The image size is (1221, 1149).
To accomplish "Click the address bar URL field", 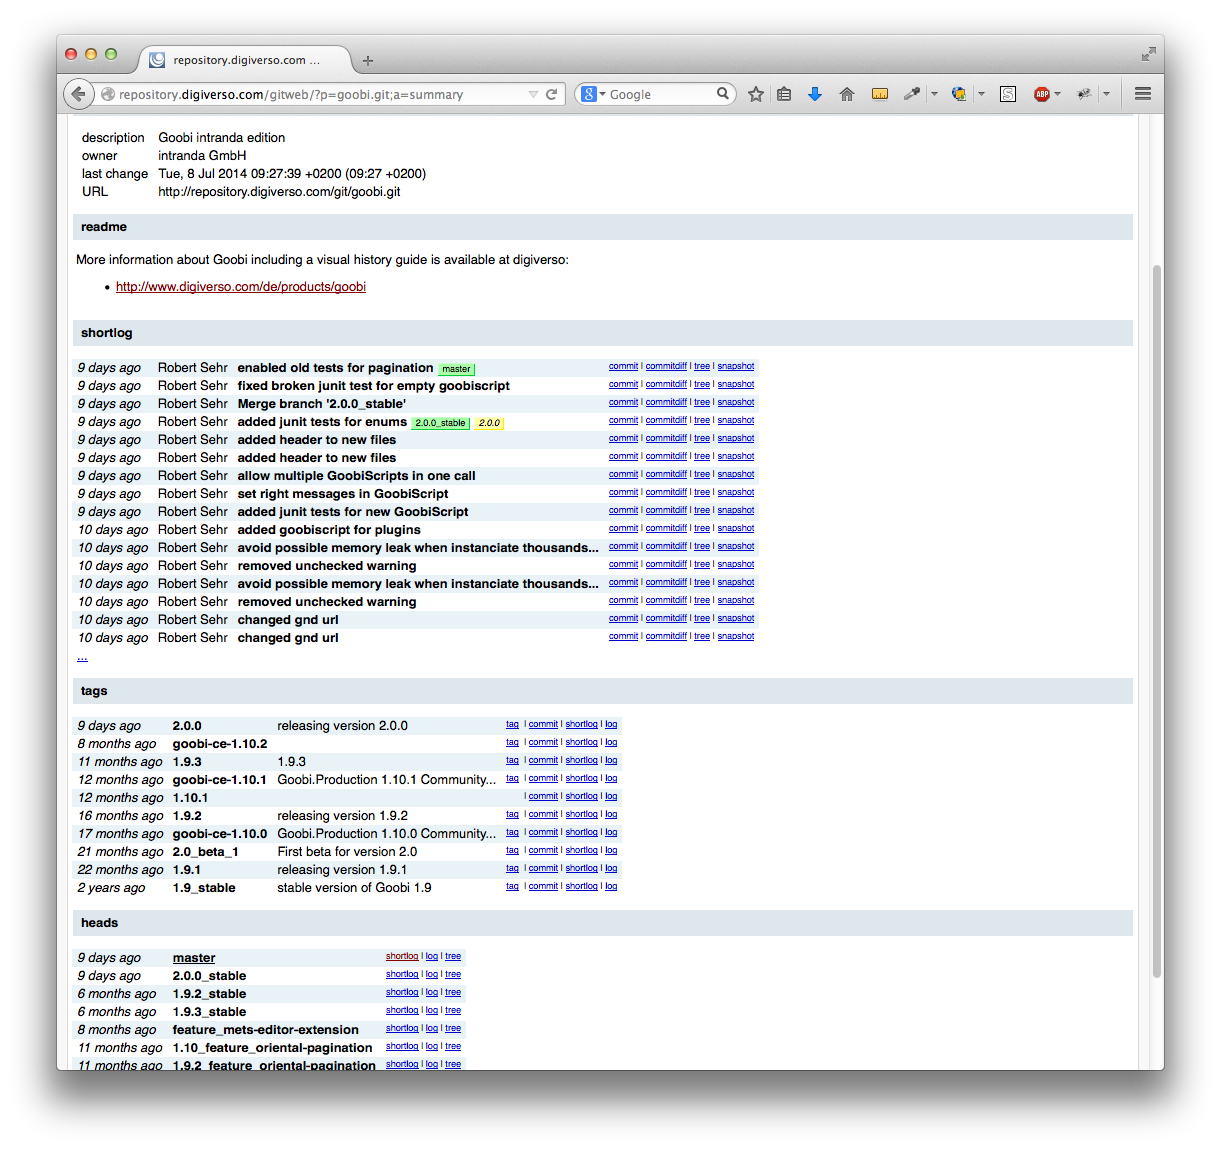I will point(320,94).
